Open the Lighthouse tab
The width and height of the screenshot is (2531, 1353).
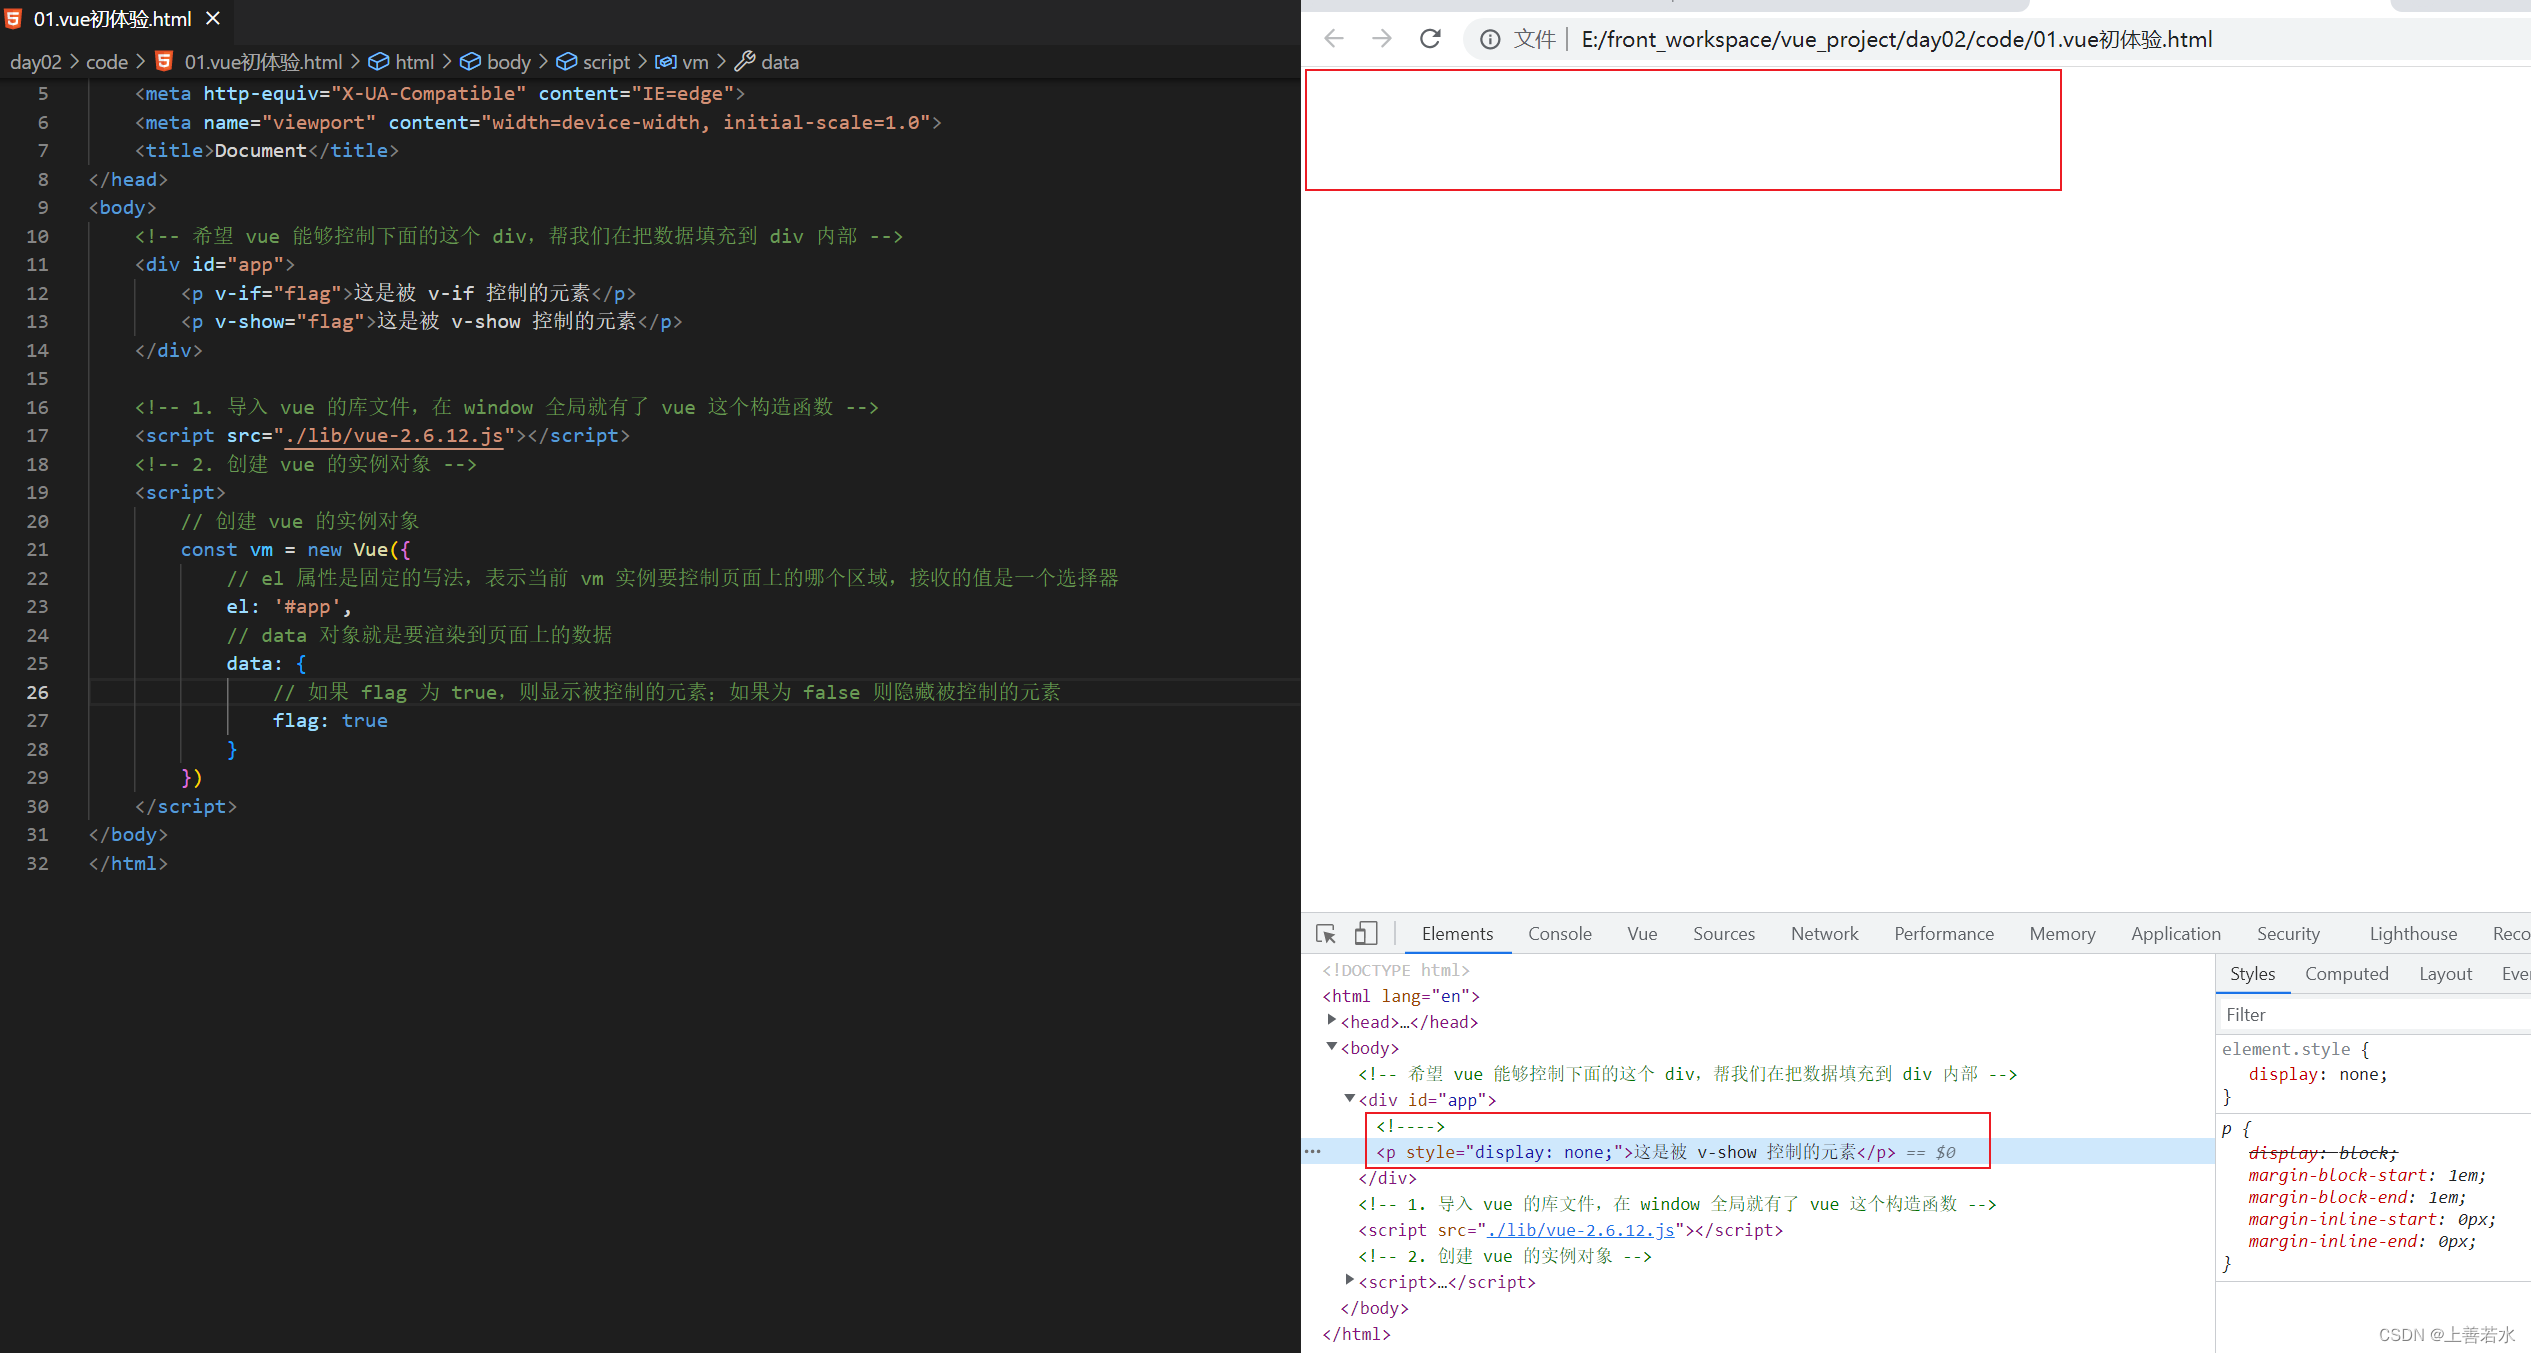pyautogui.click(x=2412, y=934)
